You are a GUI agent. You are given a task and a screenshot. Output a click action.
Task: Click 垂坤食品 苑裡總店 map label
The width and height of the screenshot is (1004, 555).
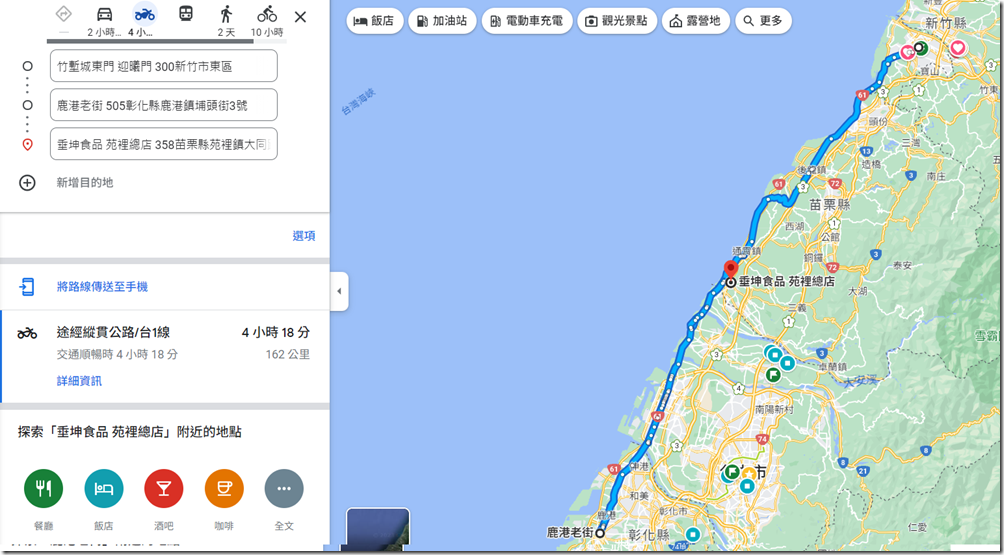click(x=787, y=282)
